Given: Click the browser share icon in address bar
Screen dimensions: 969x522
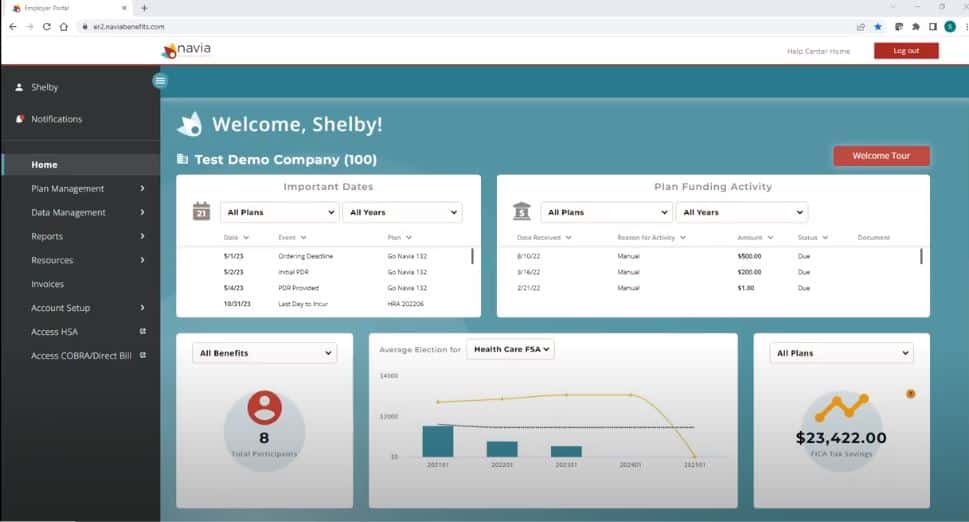Looking at the screenshot, I should 860,27.
